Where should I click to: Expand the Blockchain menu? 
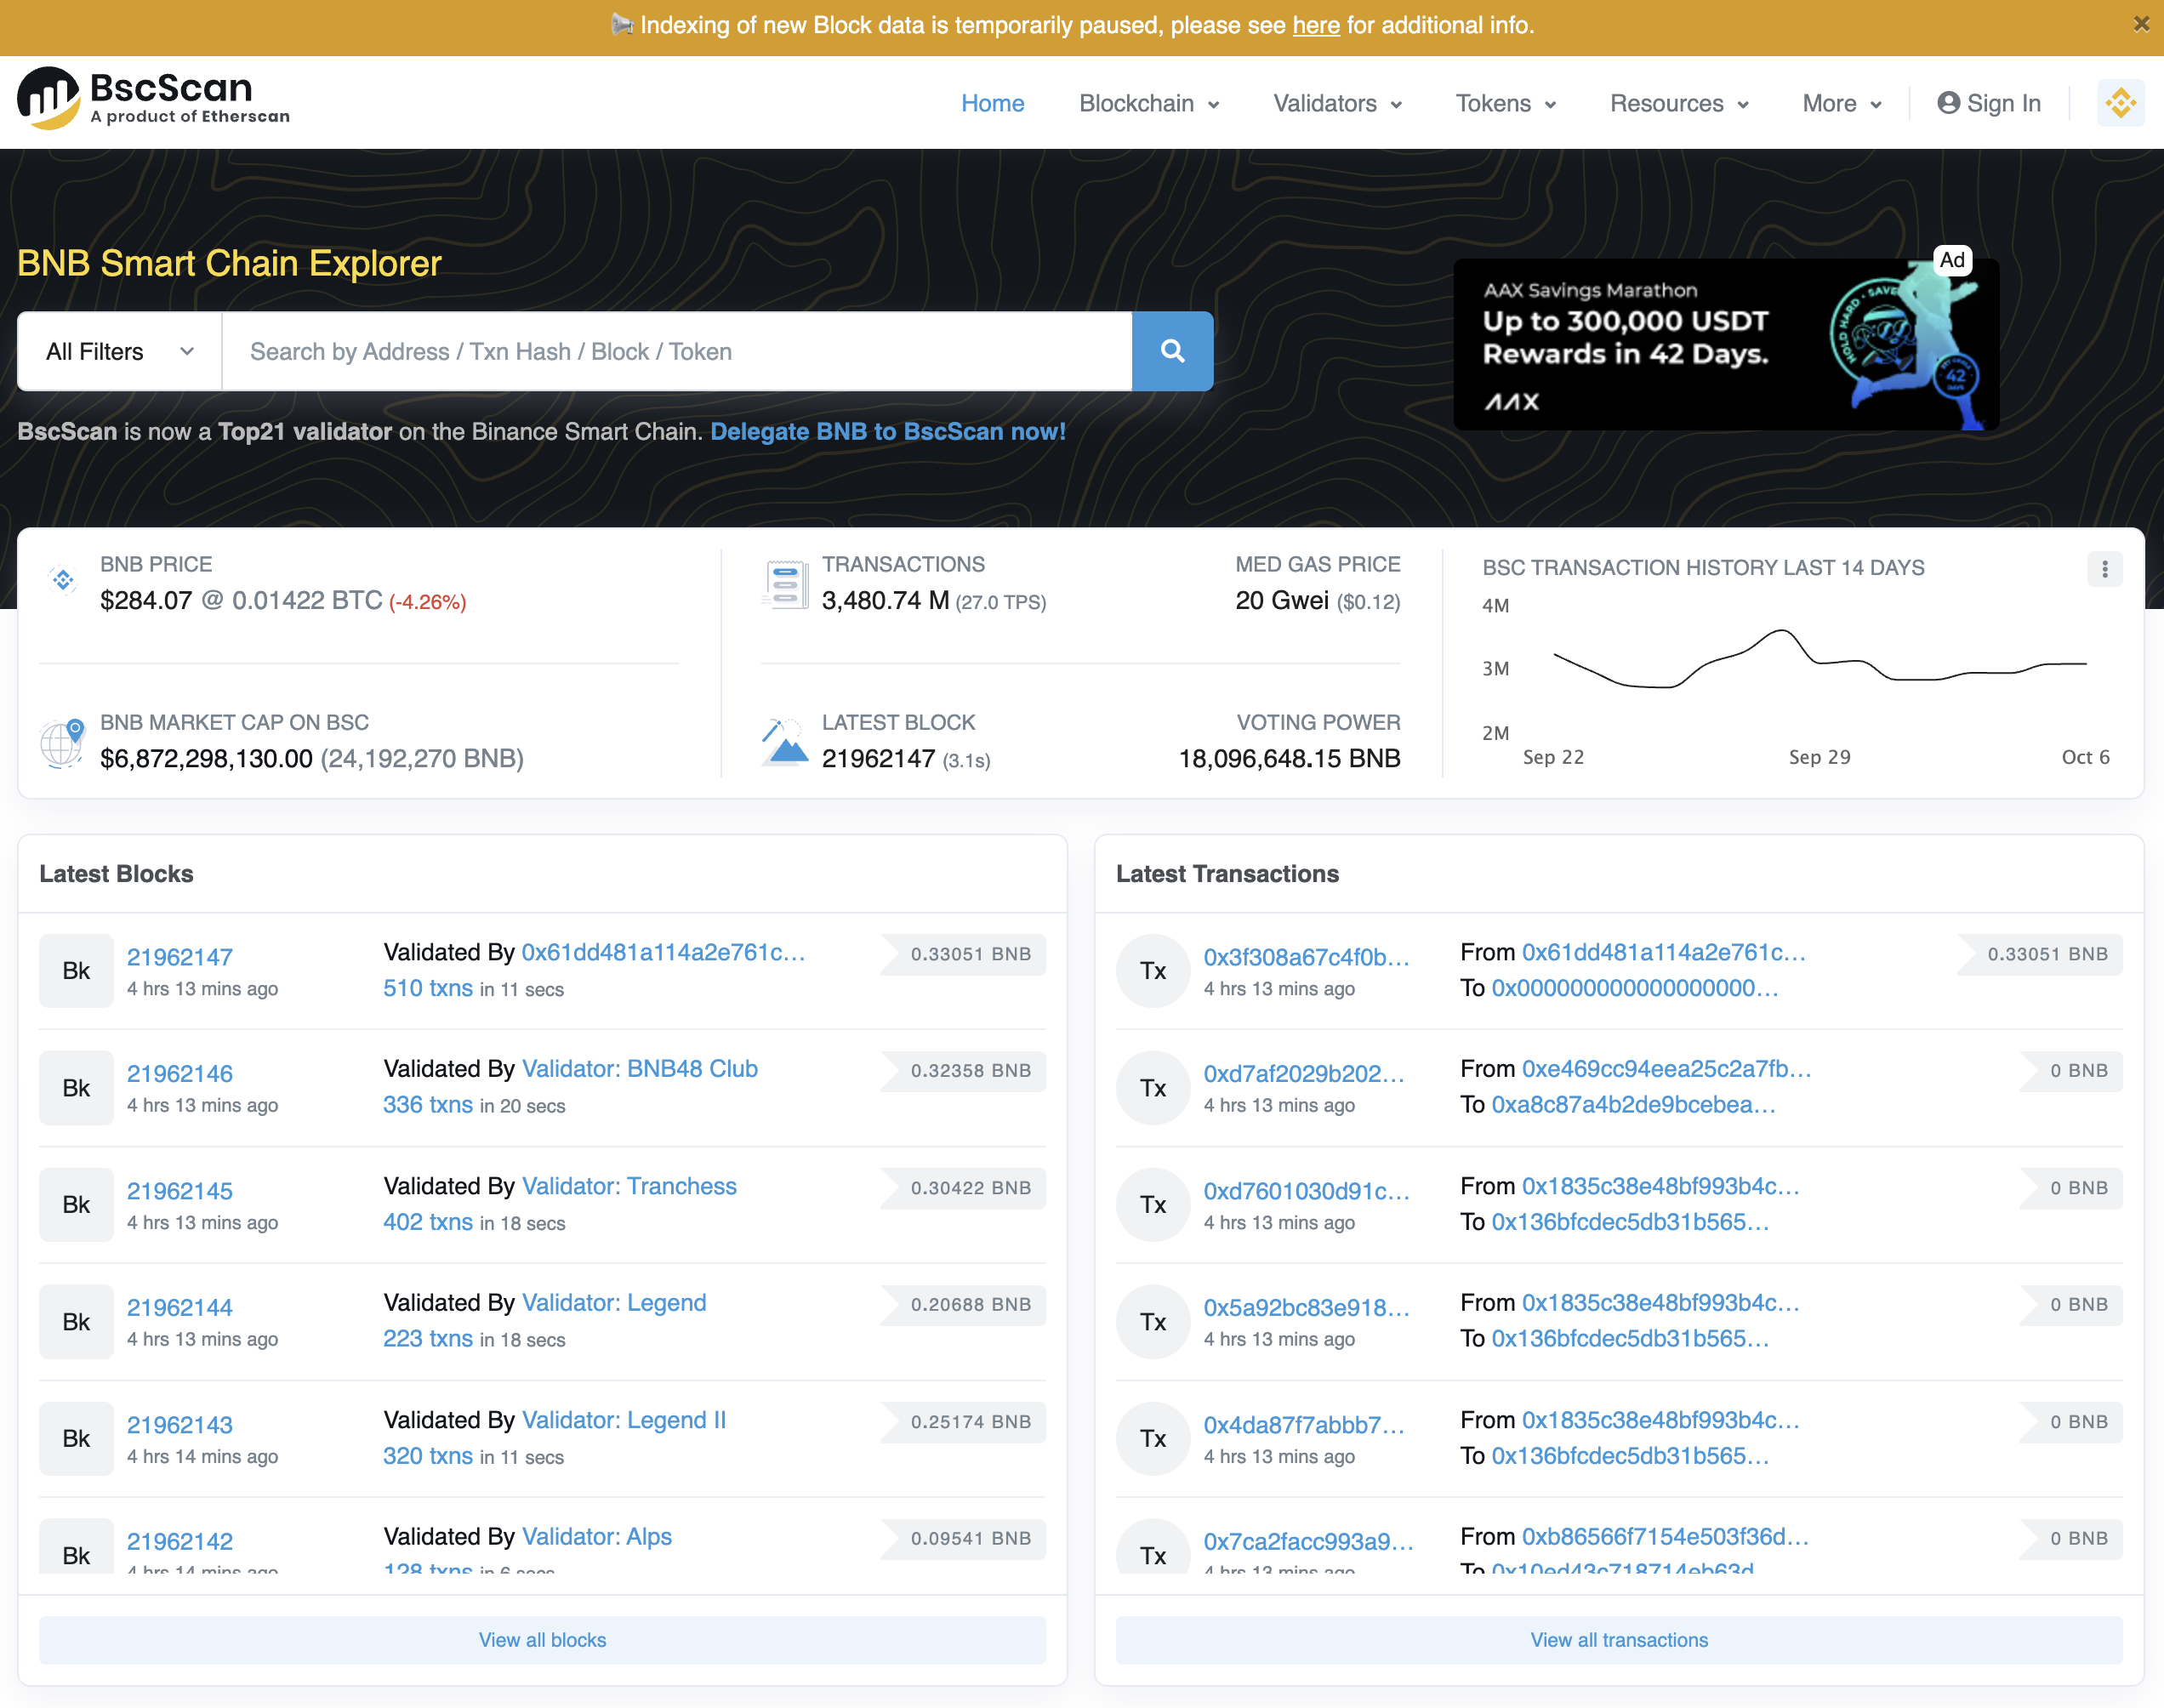[x=1149, y=103]
